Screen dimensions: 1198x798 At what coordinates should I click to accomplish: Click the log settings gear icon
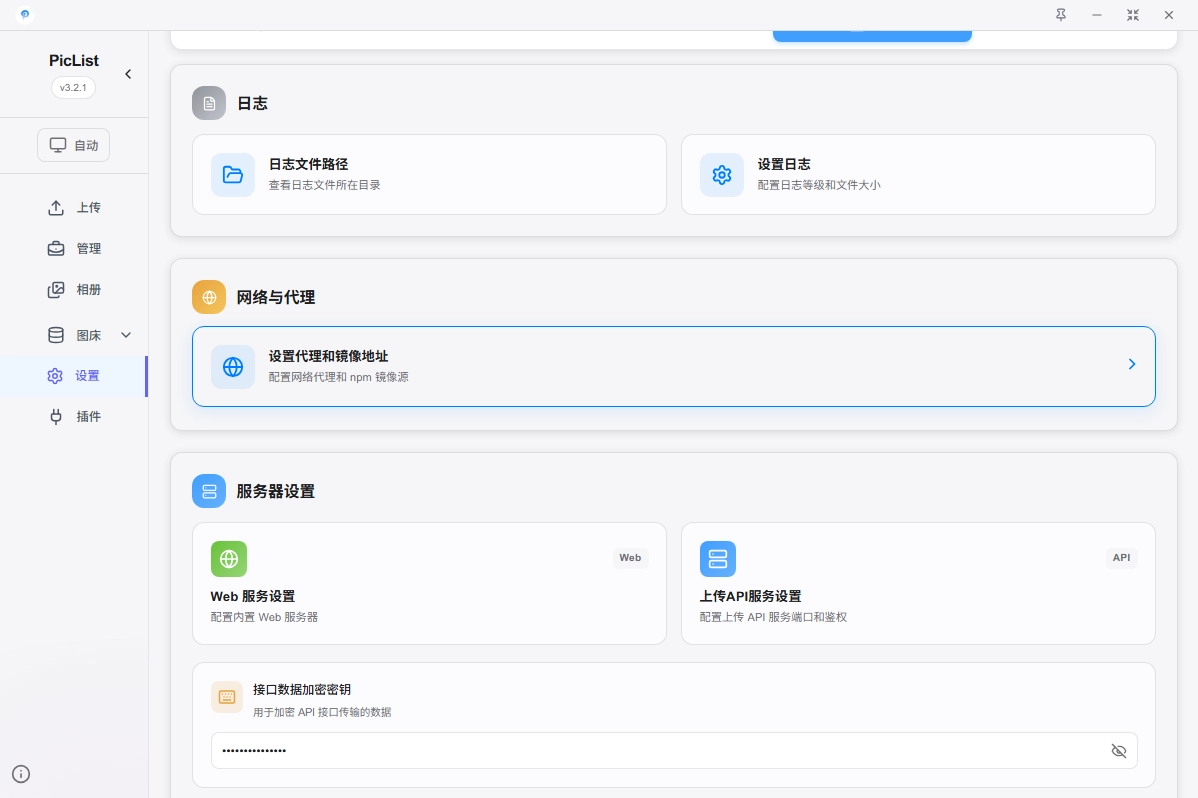[x=721, y=175]
